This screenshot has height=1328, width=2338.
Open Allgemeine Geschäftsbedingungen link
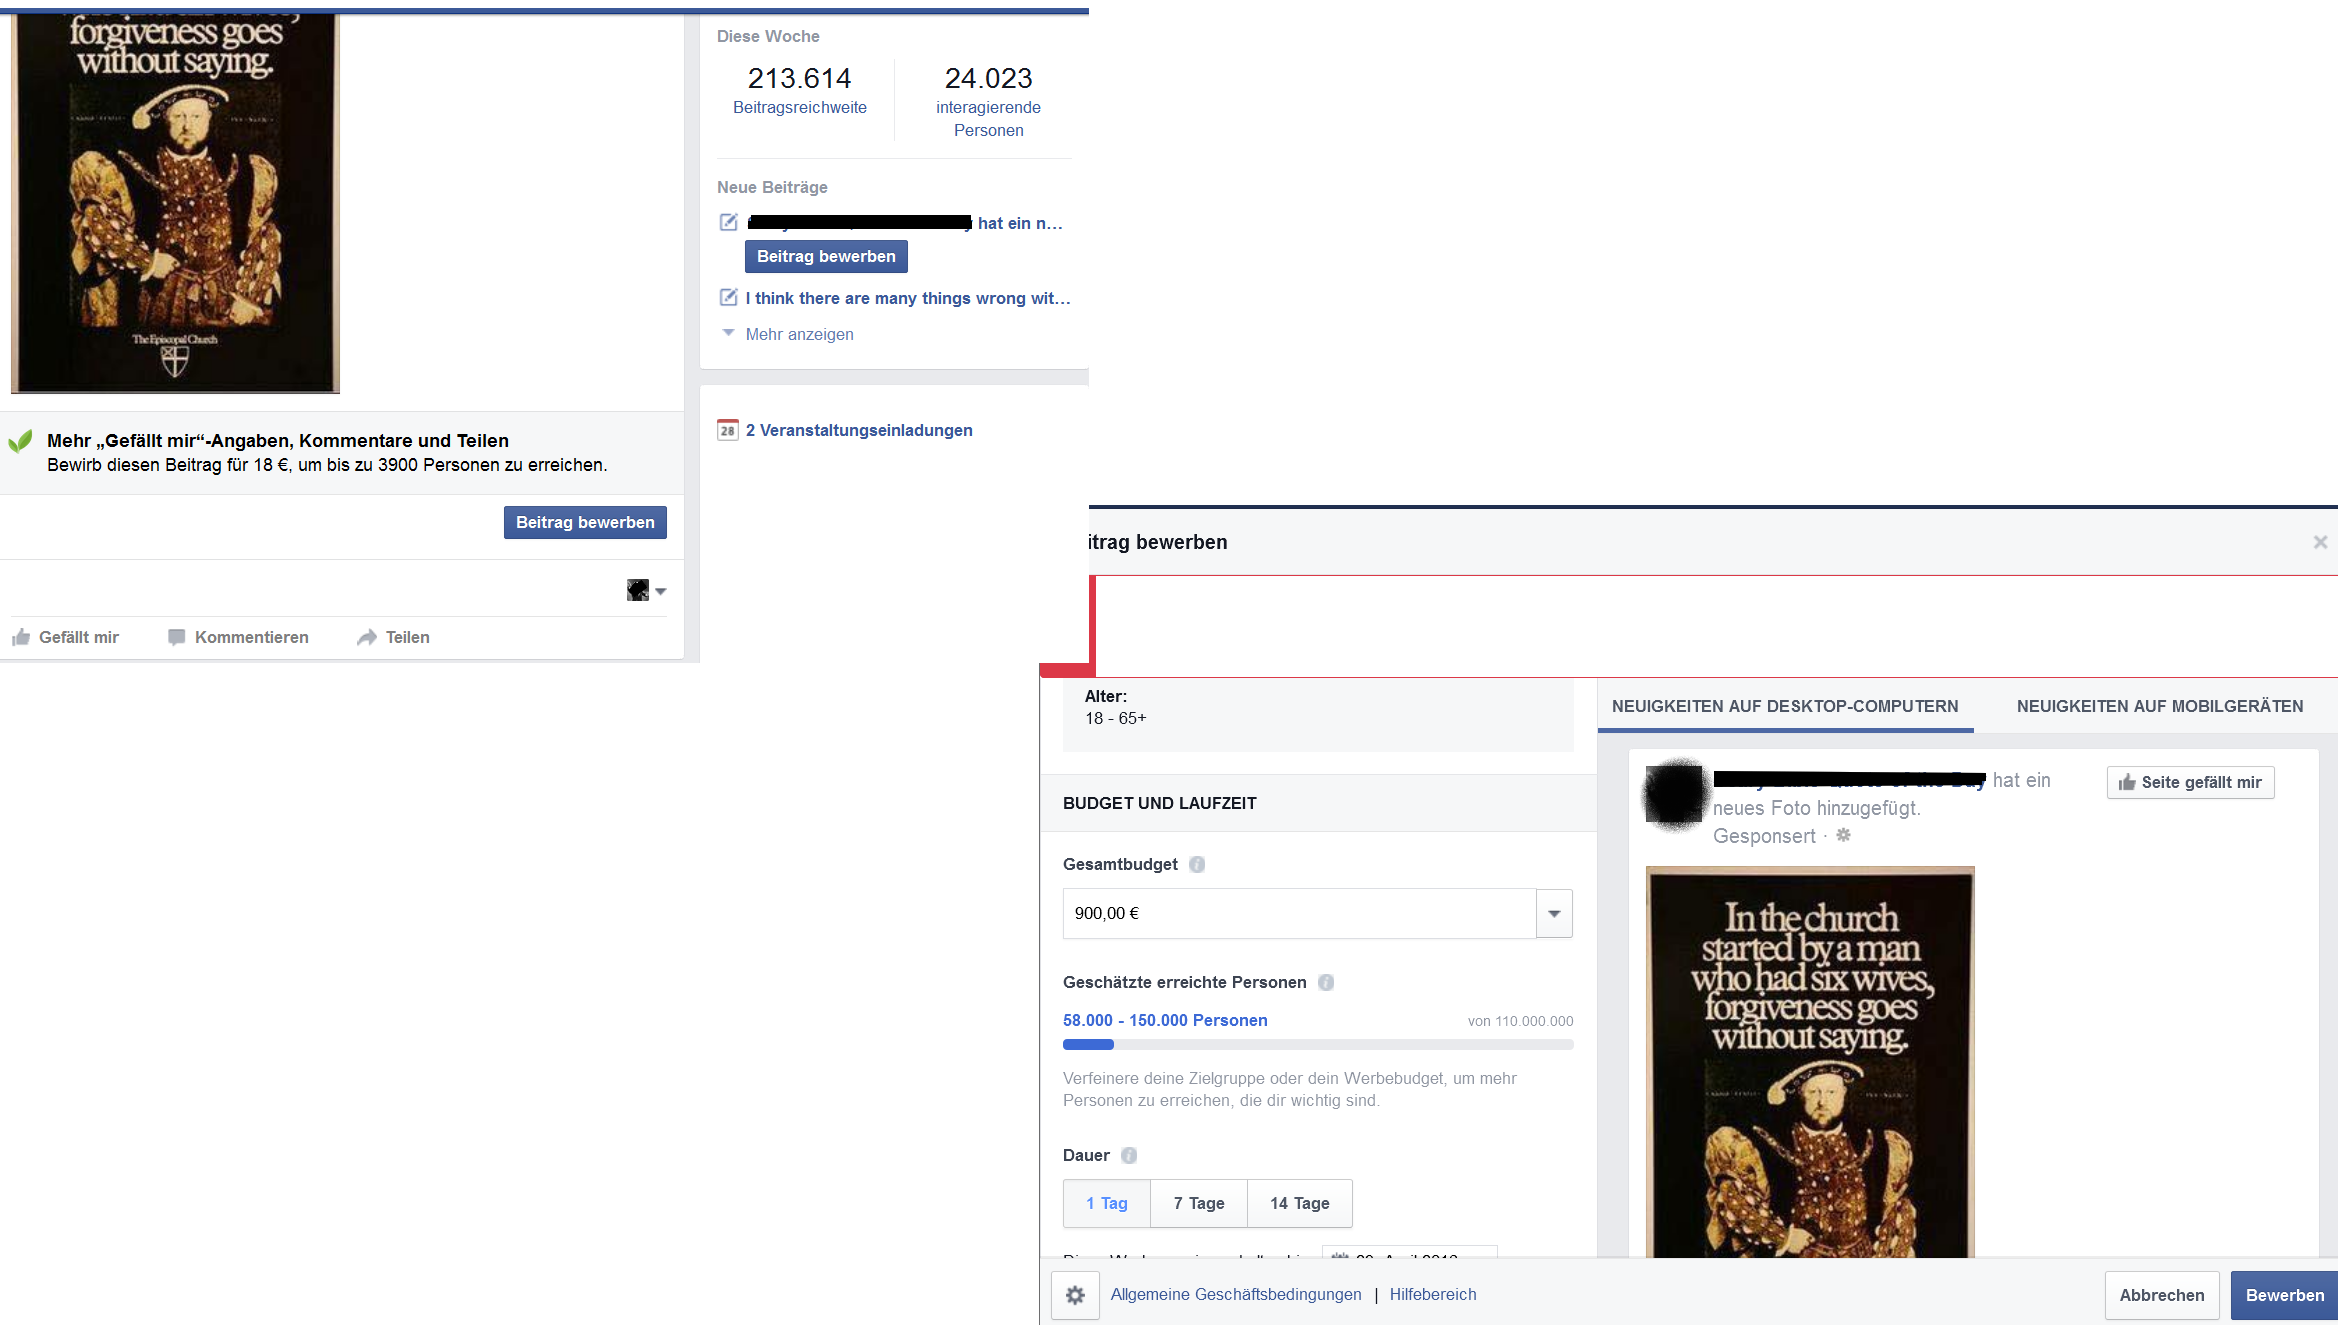pyautogui.click(x=1236, y=1294)
